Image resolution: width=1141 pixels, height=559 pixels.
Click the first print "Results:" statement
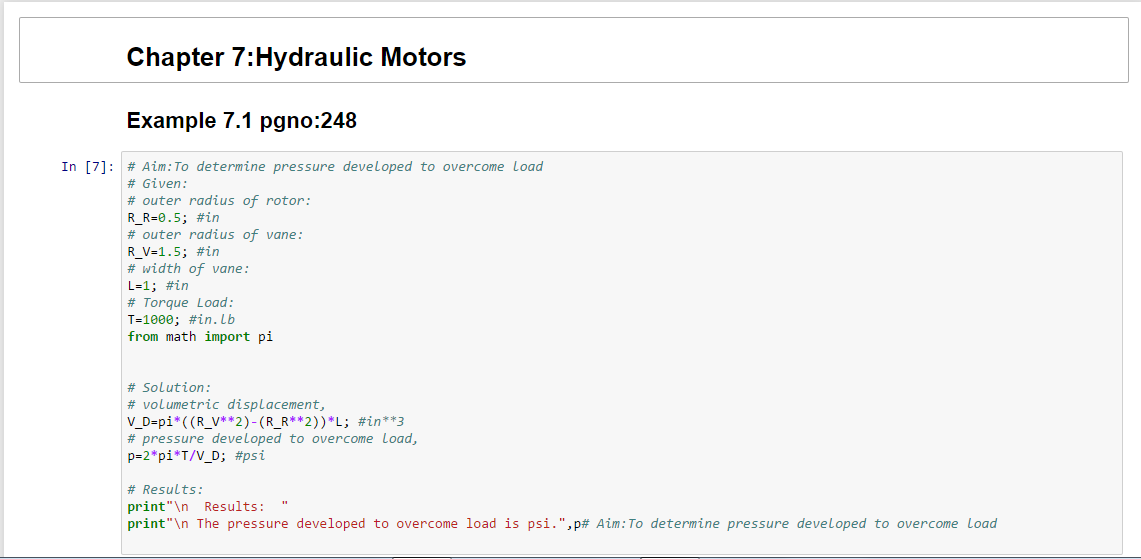point(207,507)
